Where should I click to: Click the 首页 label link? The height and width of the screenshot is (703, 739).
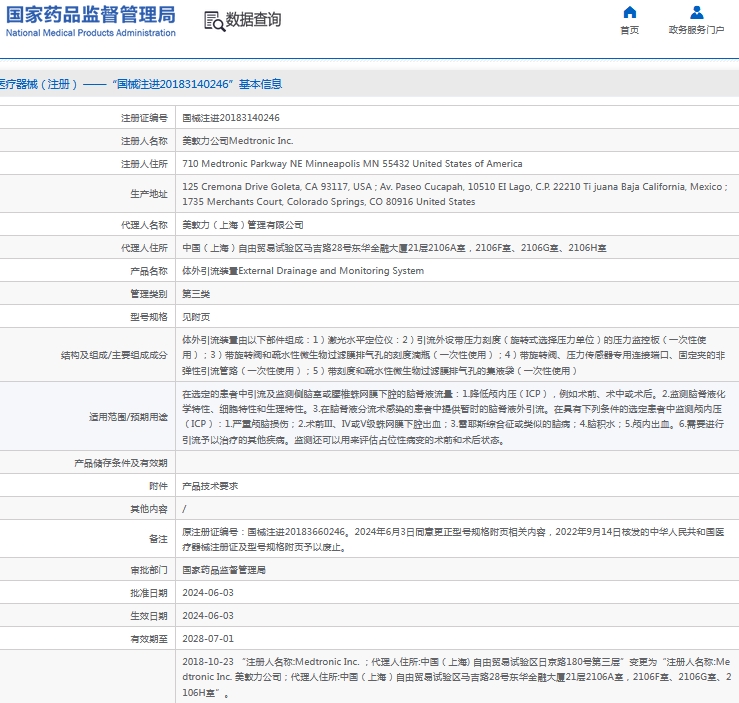(629, 30)
